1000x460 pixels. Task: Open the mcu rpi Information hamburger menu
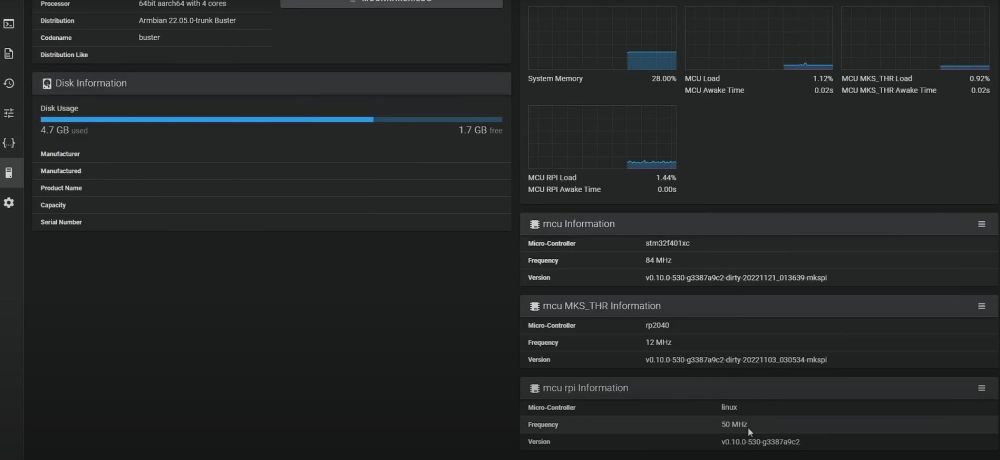(982, 389)
